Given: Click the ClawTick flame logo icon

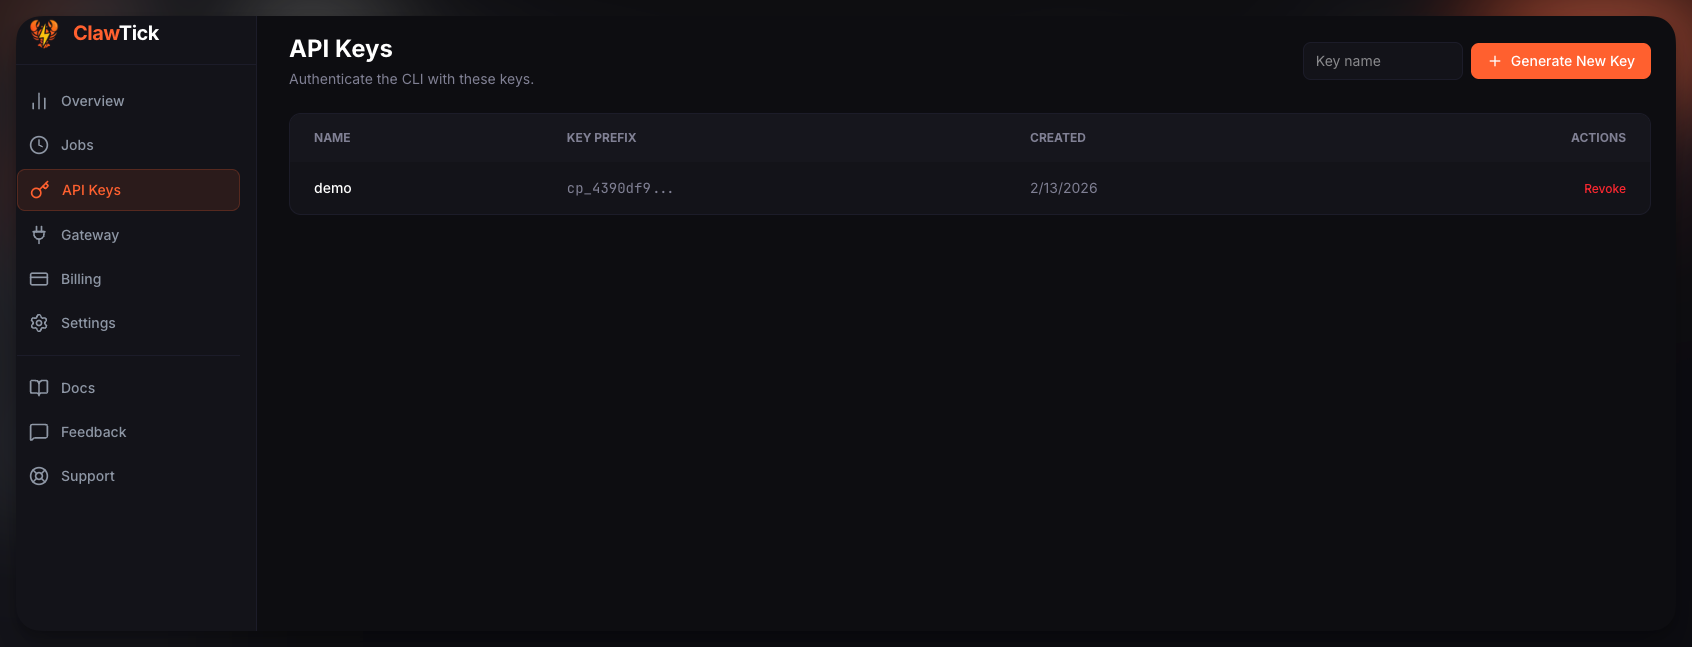Looking at the screenshot, I should (43, 33).
